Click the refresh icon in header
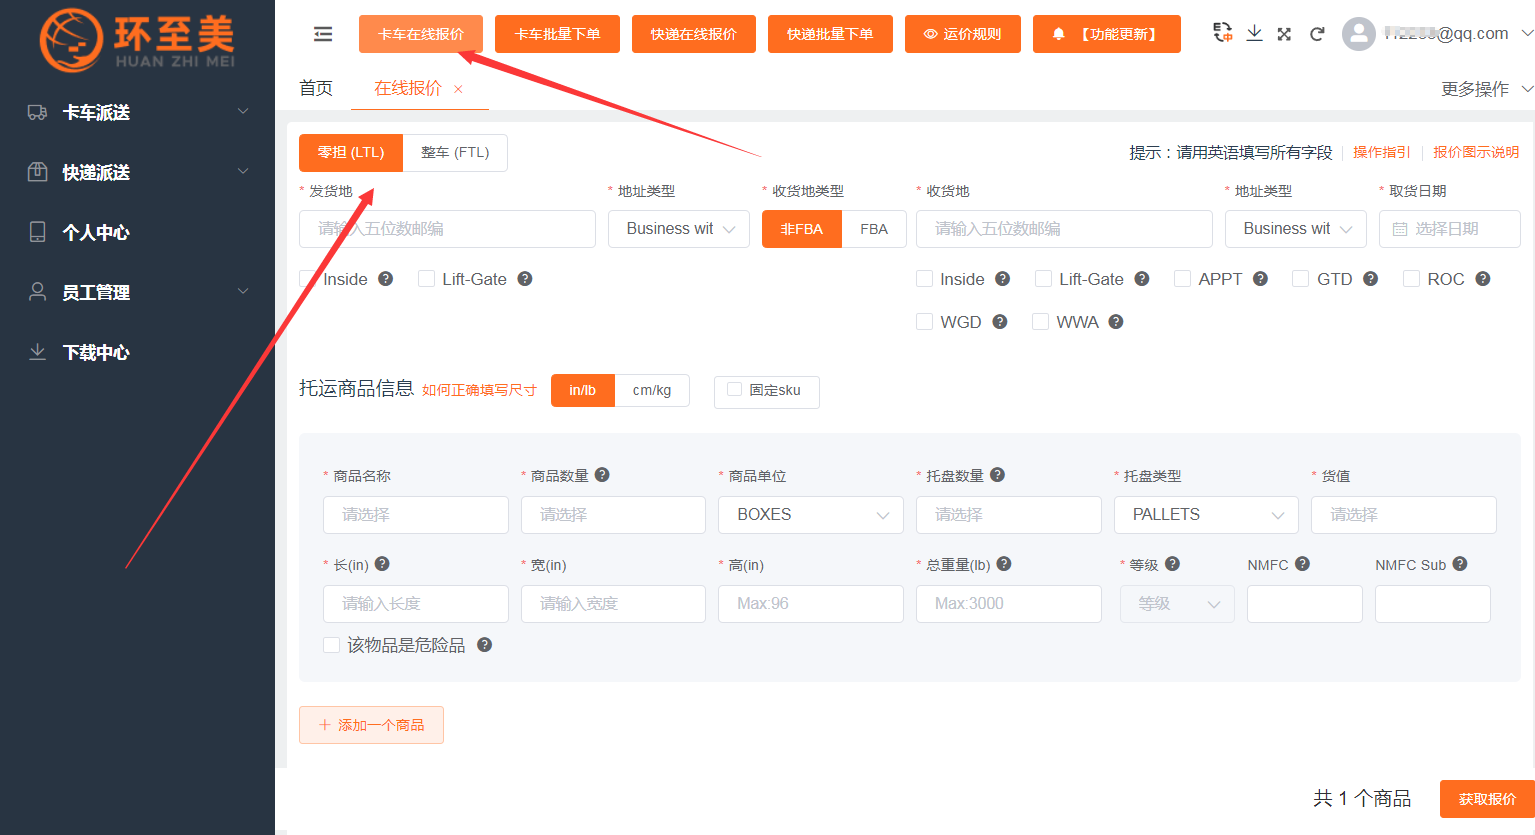 tap(1317, 34)
